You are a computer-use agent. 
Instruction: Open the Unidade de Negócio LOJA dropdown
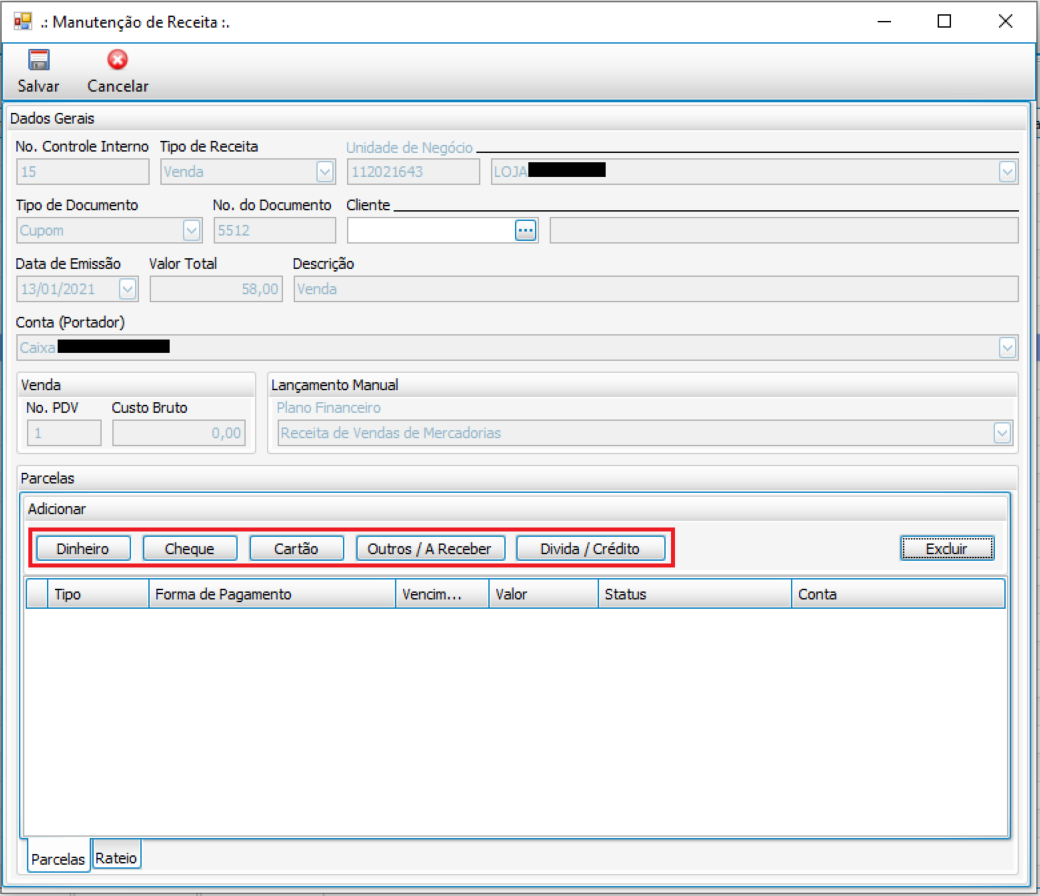[1007, 172]
